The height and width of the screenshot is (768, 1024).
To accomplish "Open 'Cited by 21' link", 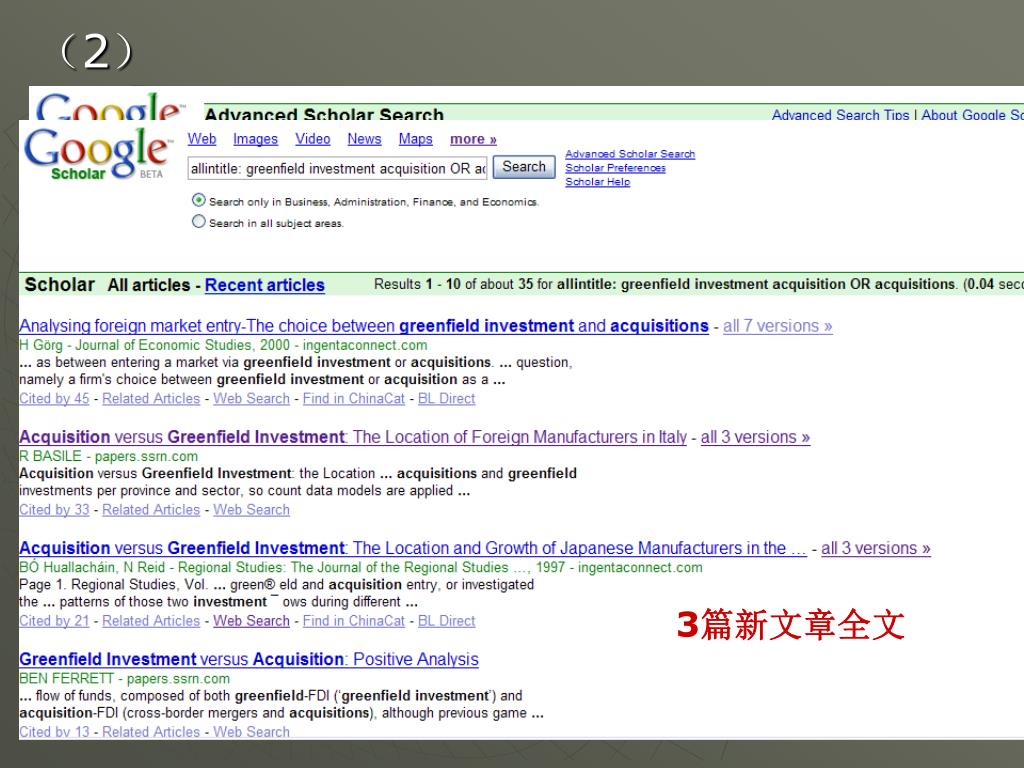I will [x=54, y=620].
